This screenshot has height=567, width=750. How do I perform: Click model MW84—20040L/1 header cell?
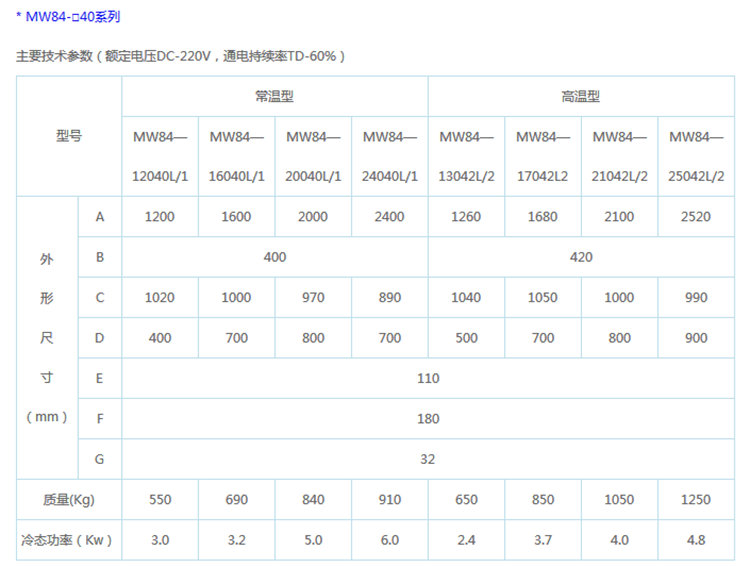tap(313, 156)
